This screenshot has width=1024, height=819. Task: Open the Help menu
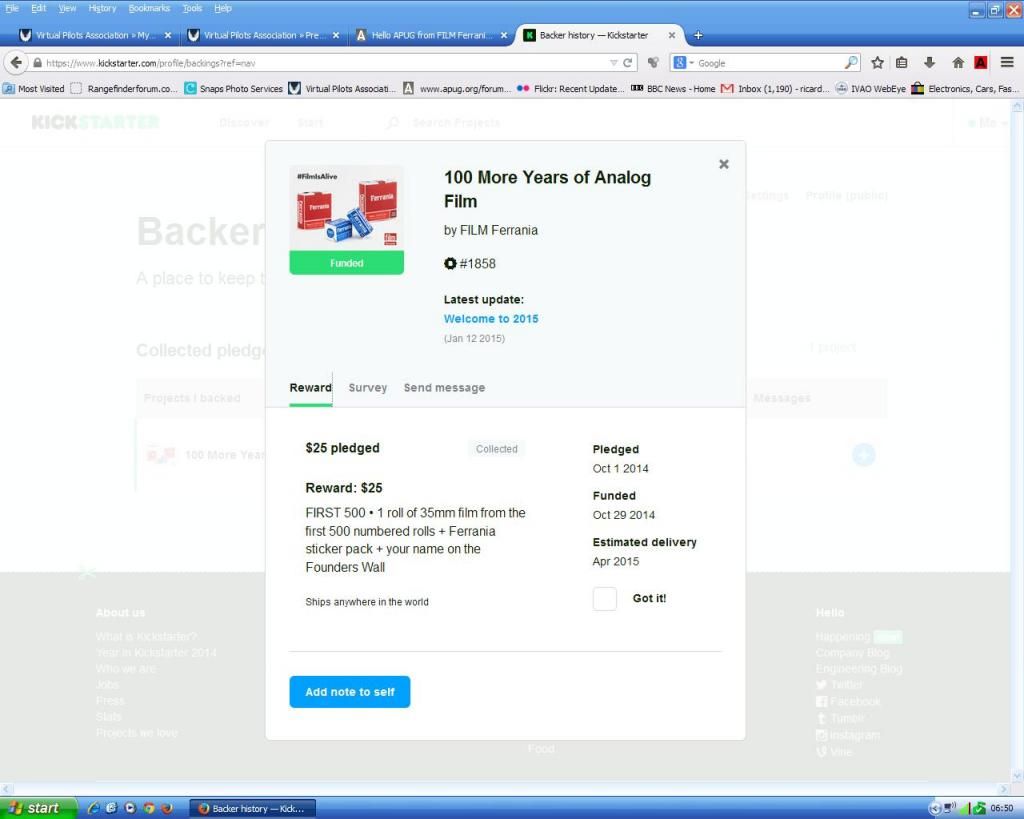click(x=223, y=8)
